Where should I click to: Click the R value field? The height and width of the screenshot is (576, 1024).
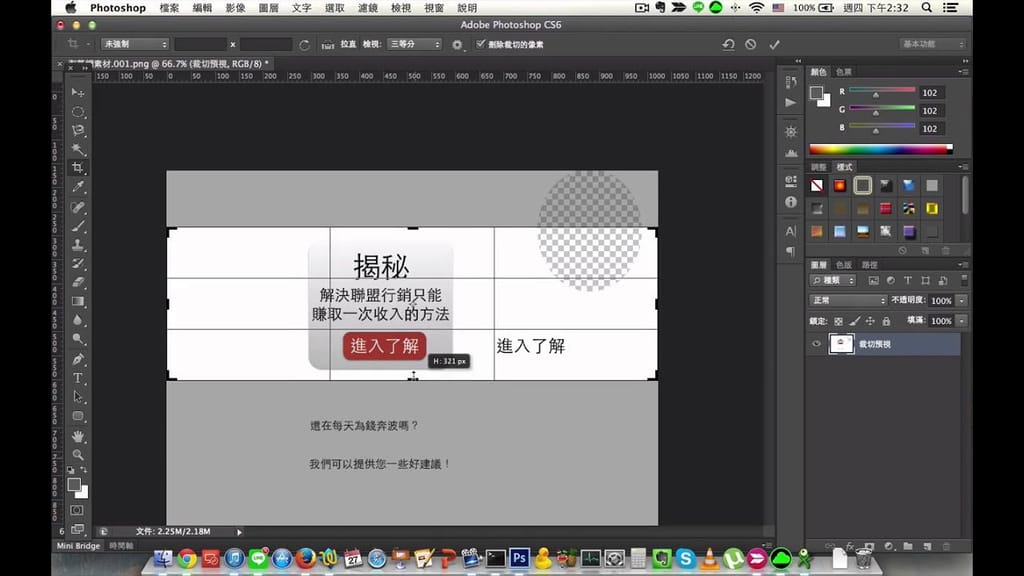(x=930, y=93)
